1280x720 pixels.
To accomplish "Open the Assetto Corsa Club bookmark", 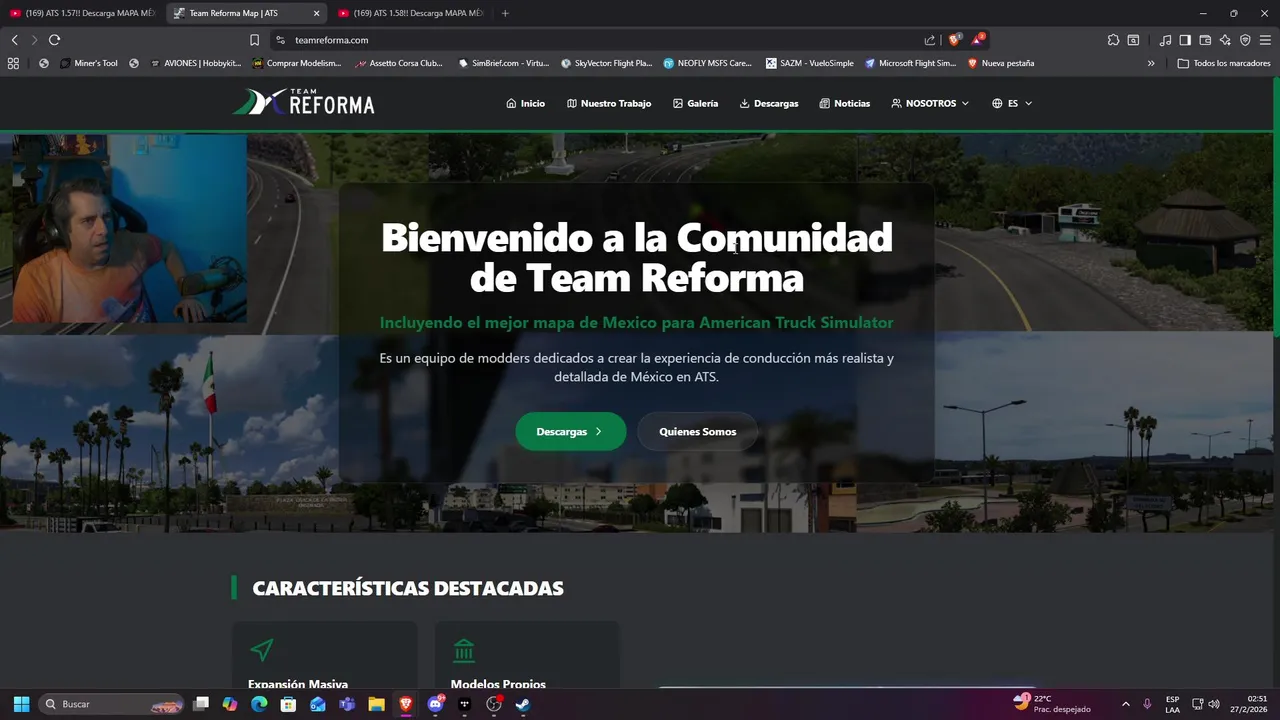I will point(399,63).
